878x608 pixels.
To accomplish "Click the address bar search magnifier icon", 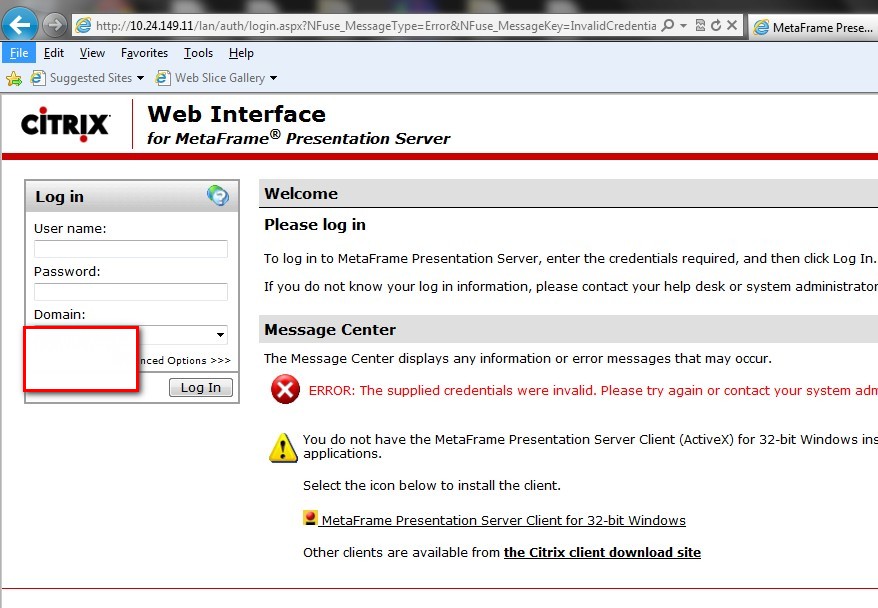I will 667,25.
